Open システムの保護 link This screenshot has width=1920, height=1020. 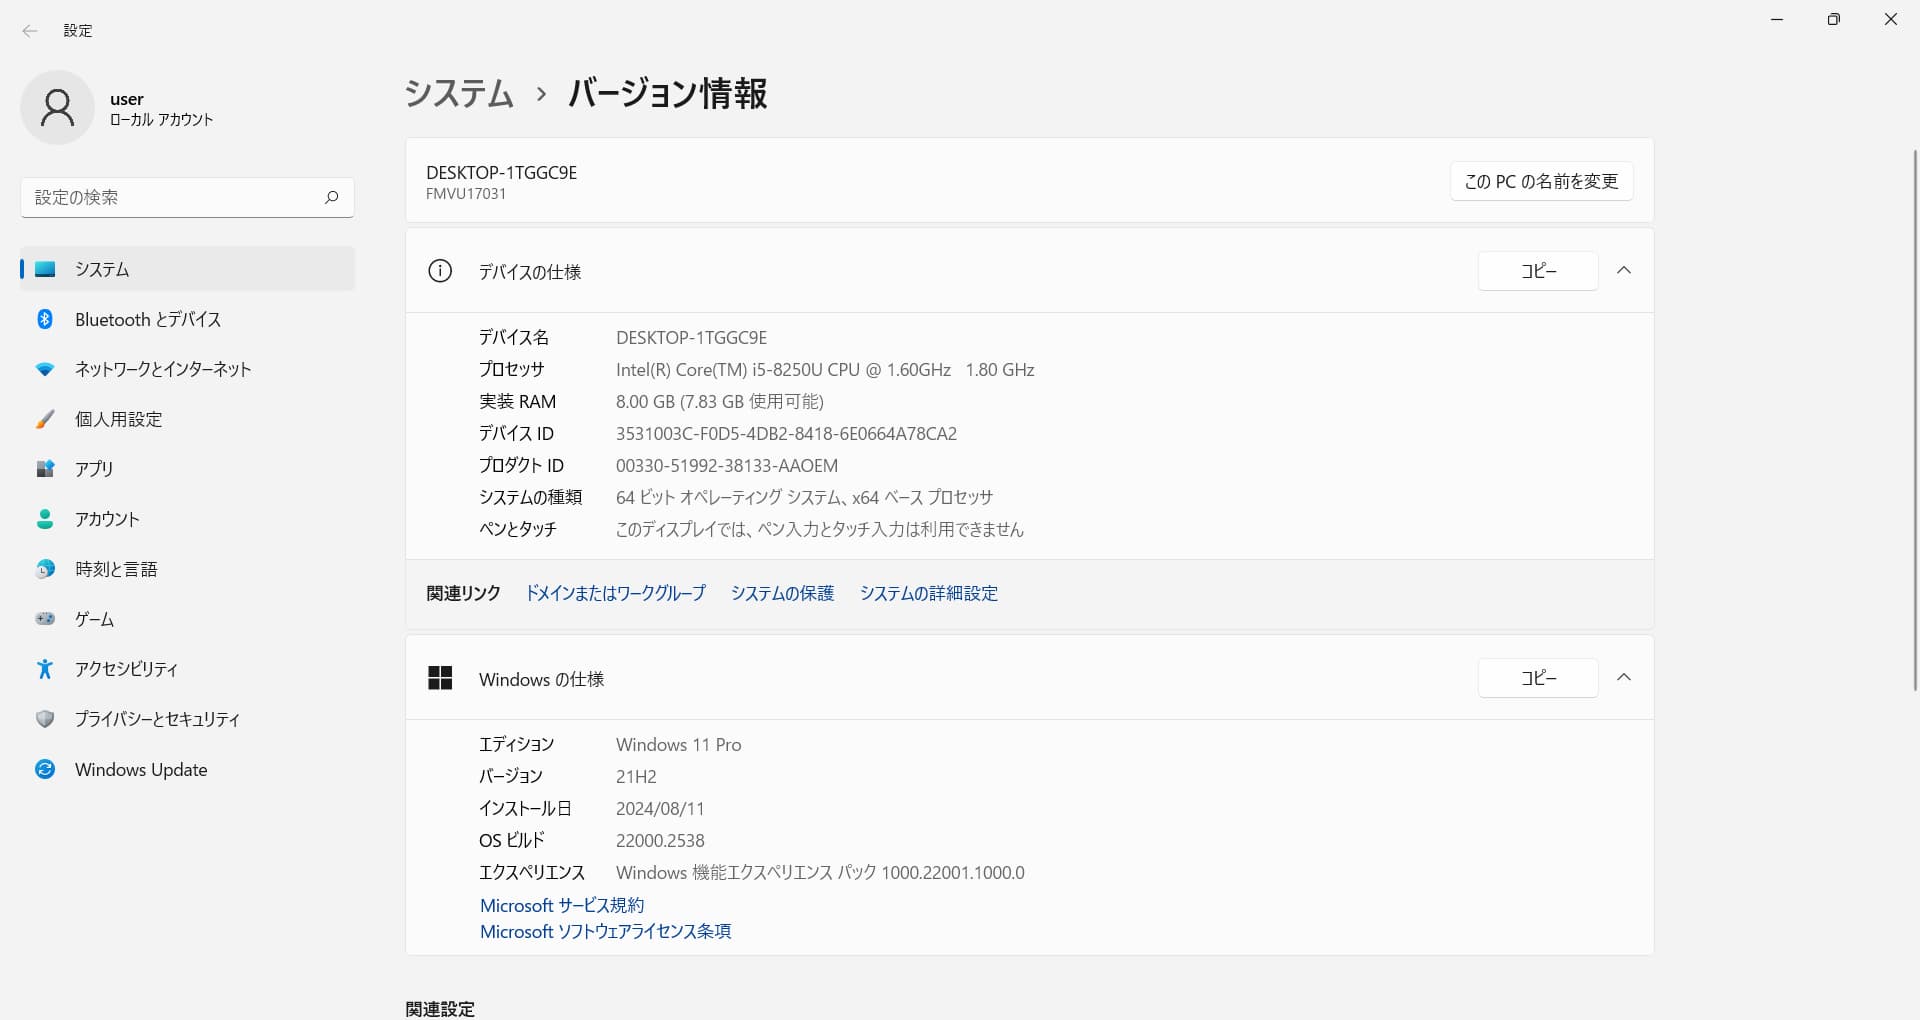[x=782, y=593]
